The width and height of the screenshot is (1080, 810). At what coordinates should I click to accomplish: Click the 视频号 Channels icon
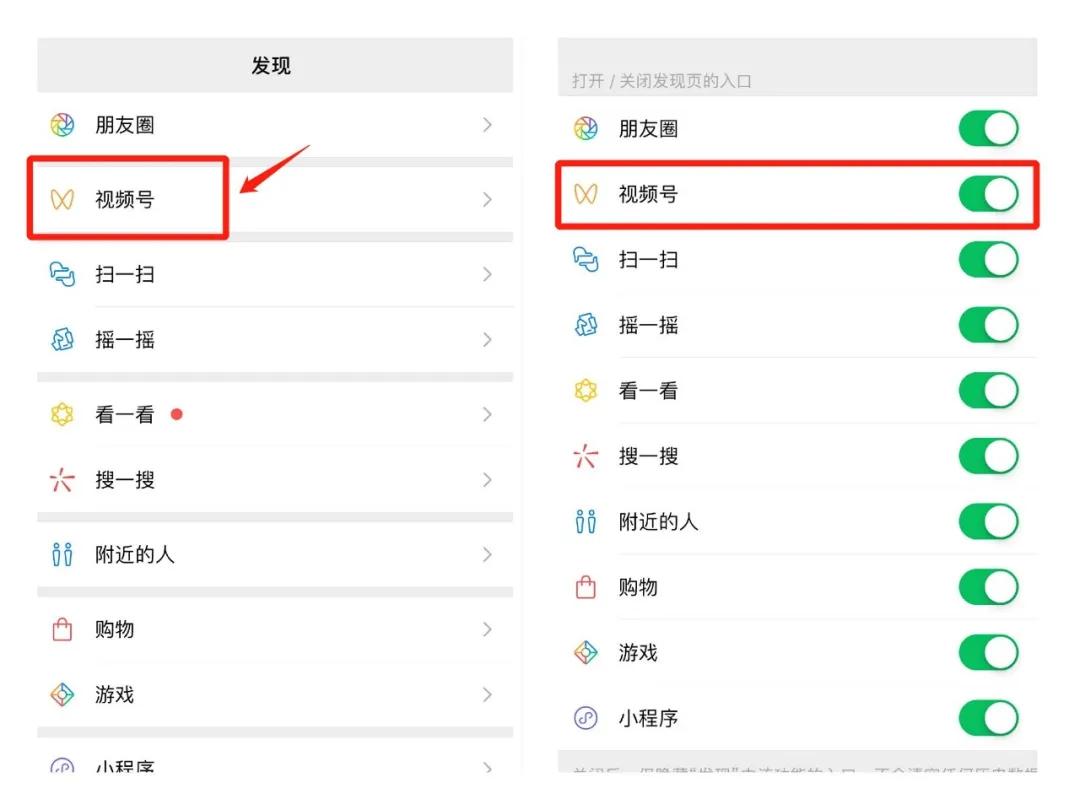point(62,199)
